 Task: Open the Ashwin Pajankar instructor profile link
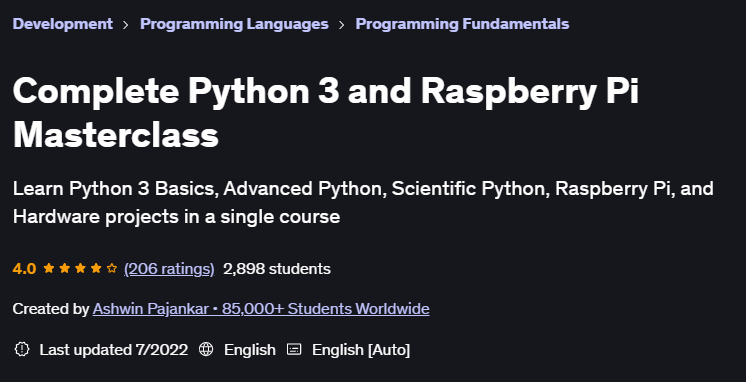261,309
